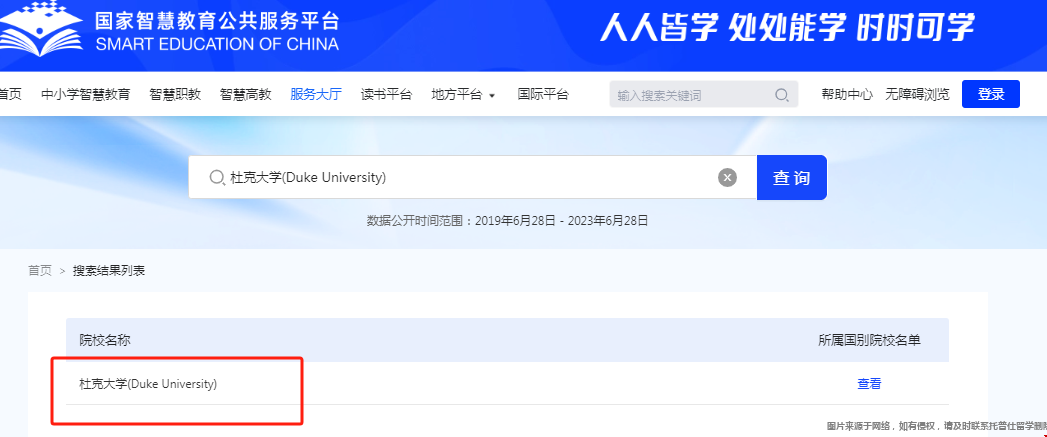The height and width of the screenshot is (437, 1047).
Task: Open the 首页 nav item
Action: point(10,94)
